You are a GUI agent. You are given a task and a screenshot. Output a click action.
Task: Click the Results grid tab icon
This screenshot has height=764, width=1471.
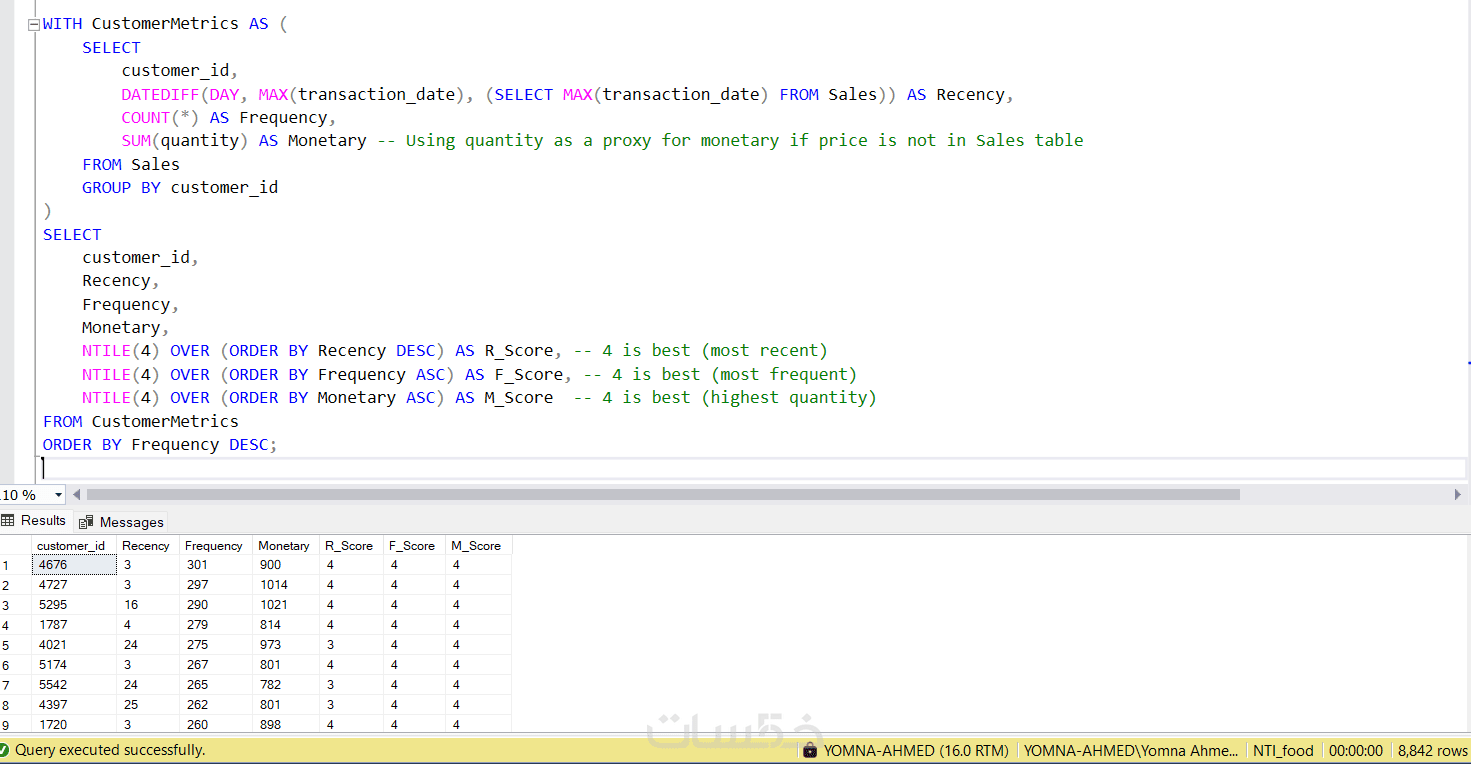(8, 521)
